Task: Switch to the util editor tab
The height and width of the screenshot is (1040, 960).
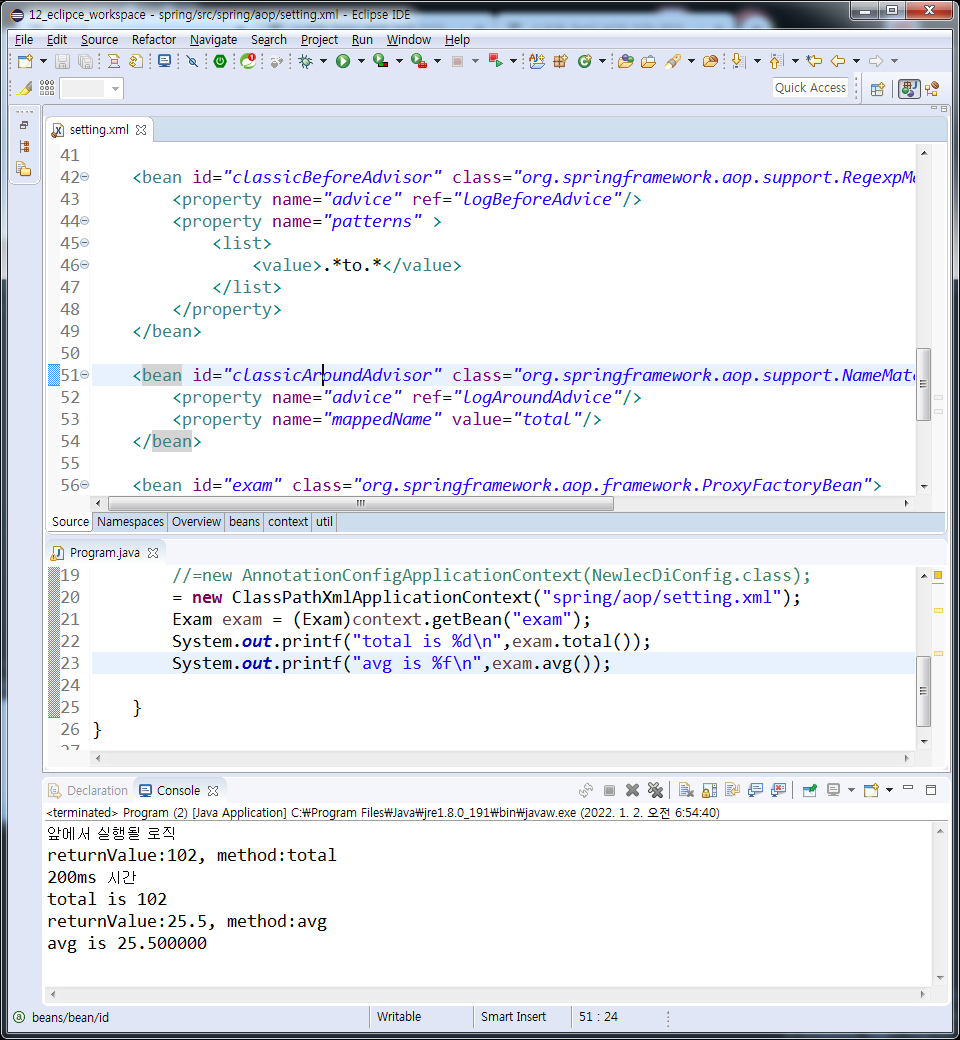Action: [324, 522]
